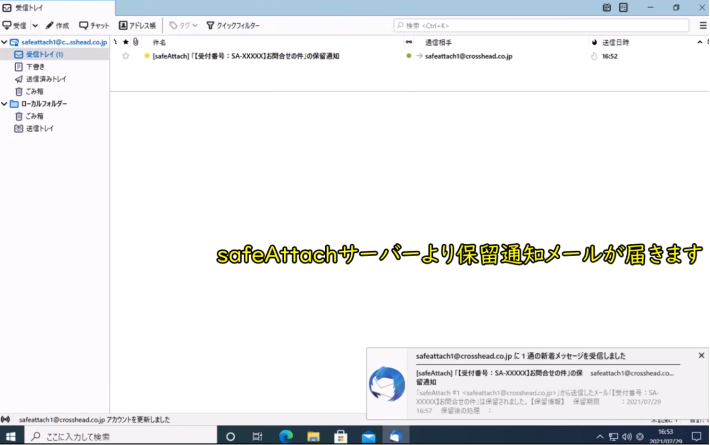Open the Action Center notifications icon

(697, 436)
